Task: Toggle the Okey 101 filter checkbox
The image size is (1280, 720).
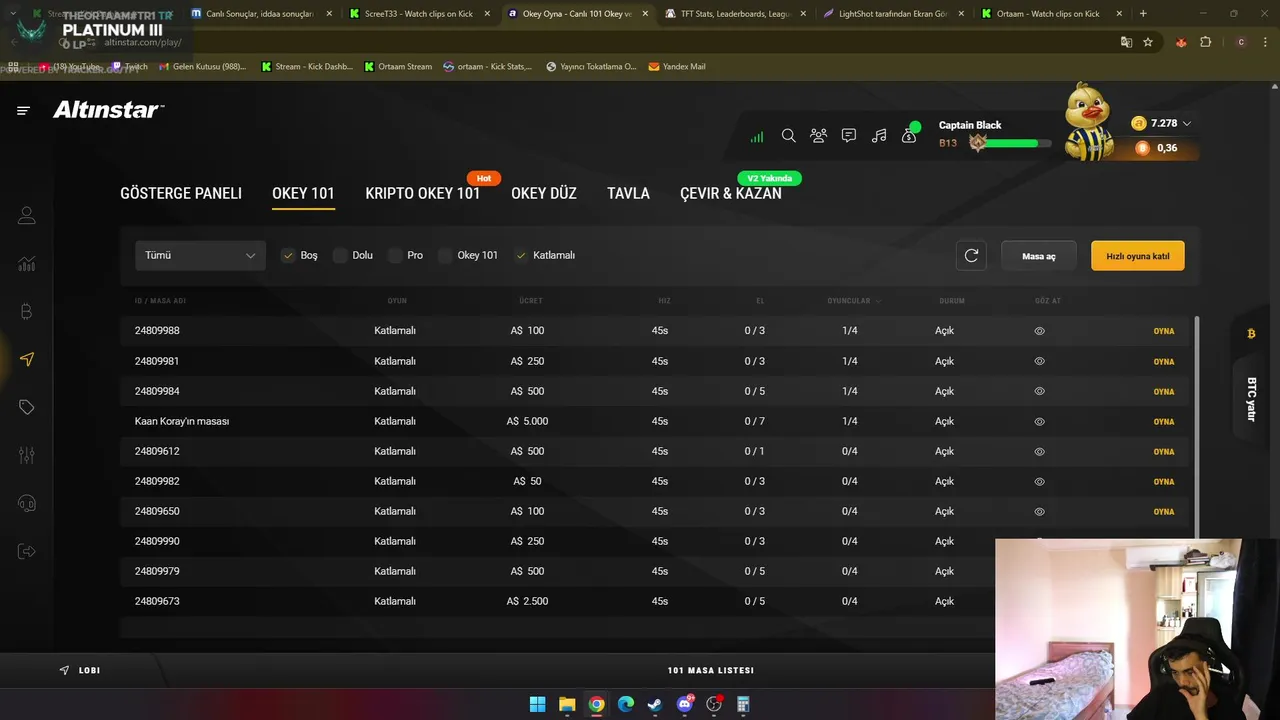Action: (445, 255)
